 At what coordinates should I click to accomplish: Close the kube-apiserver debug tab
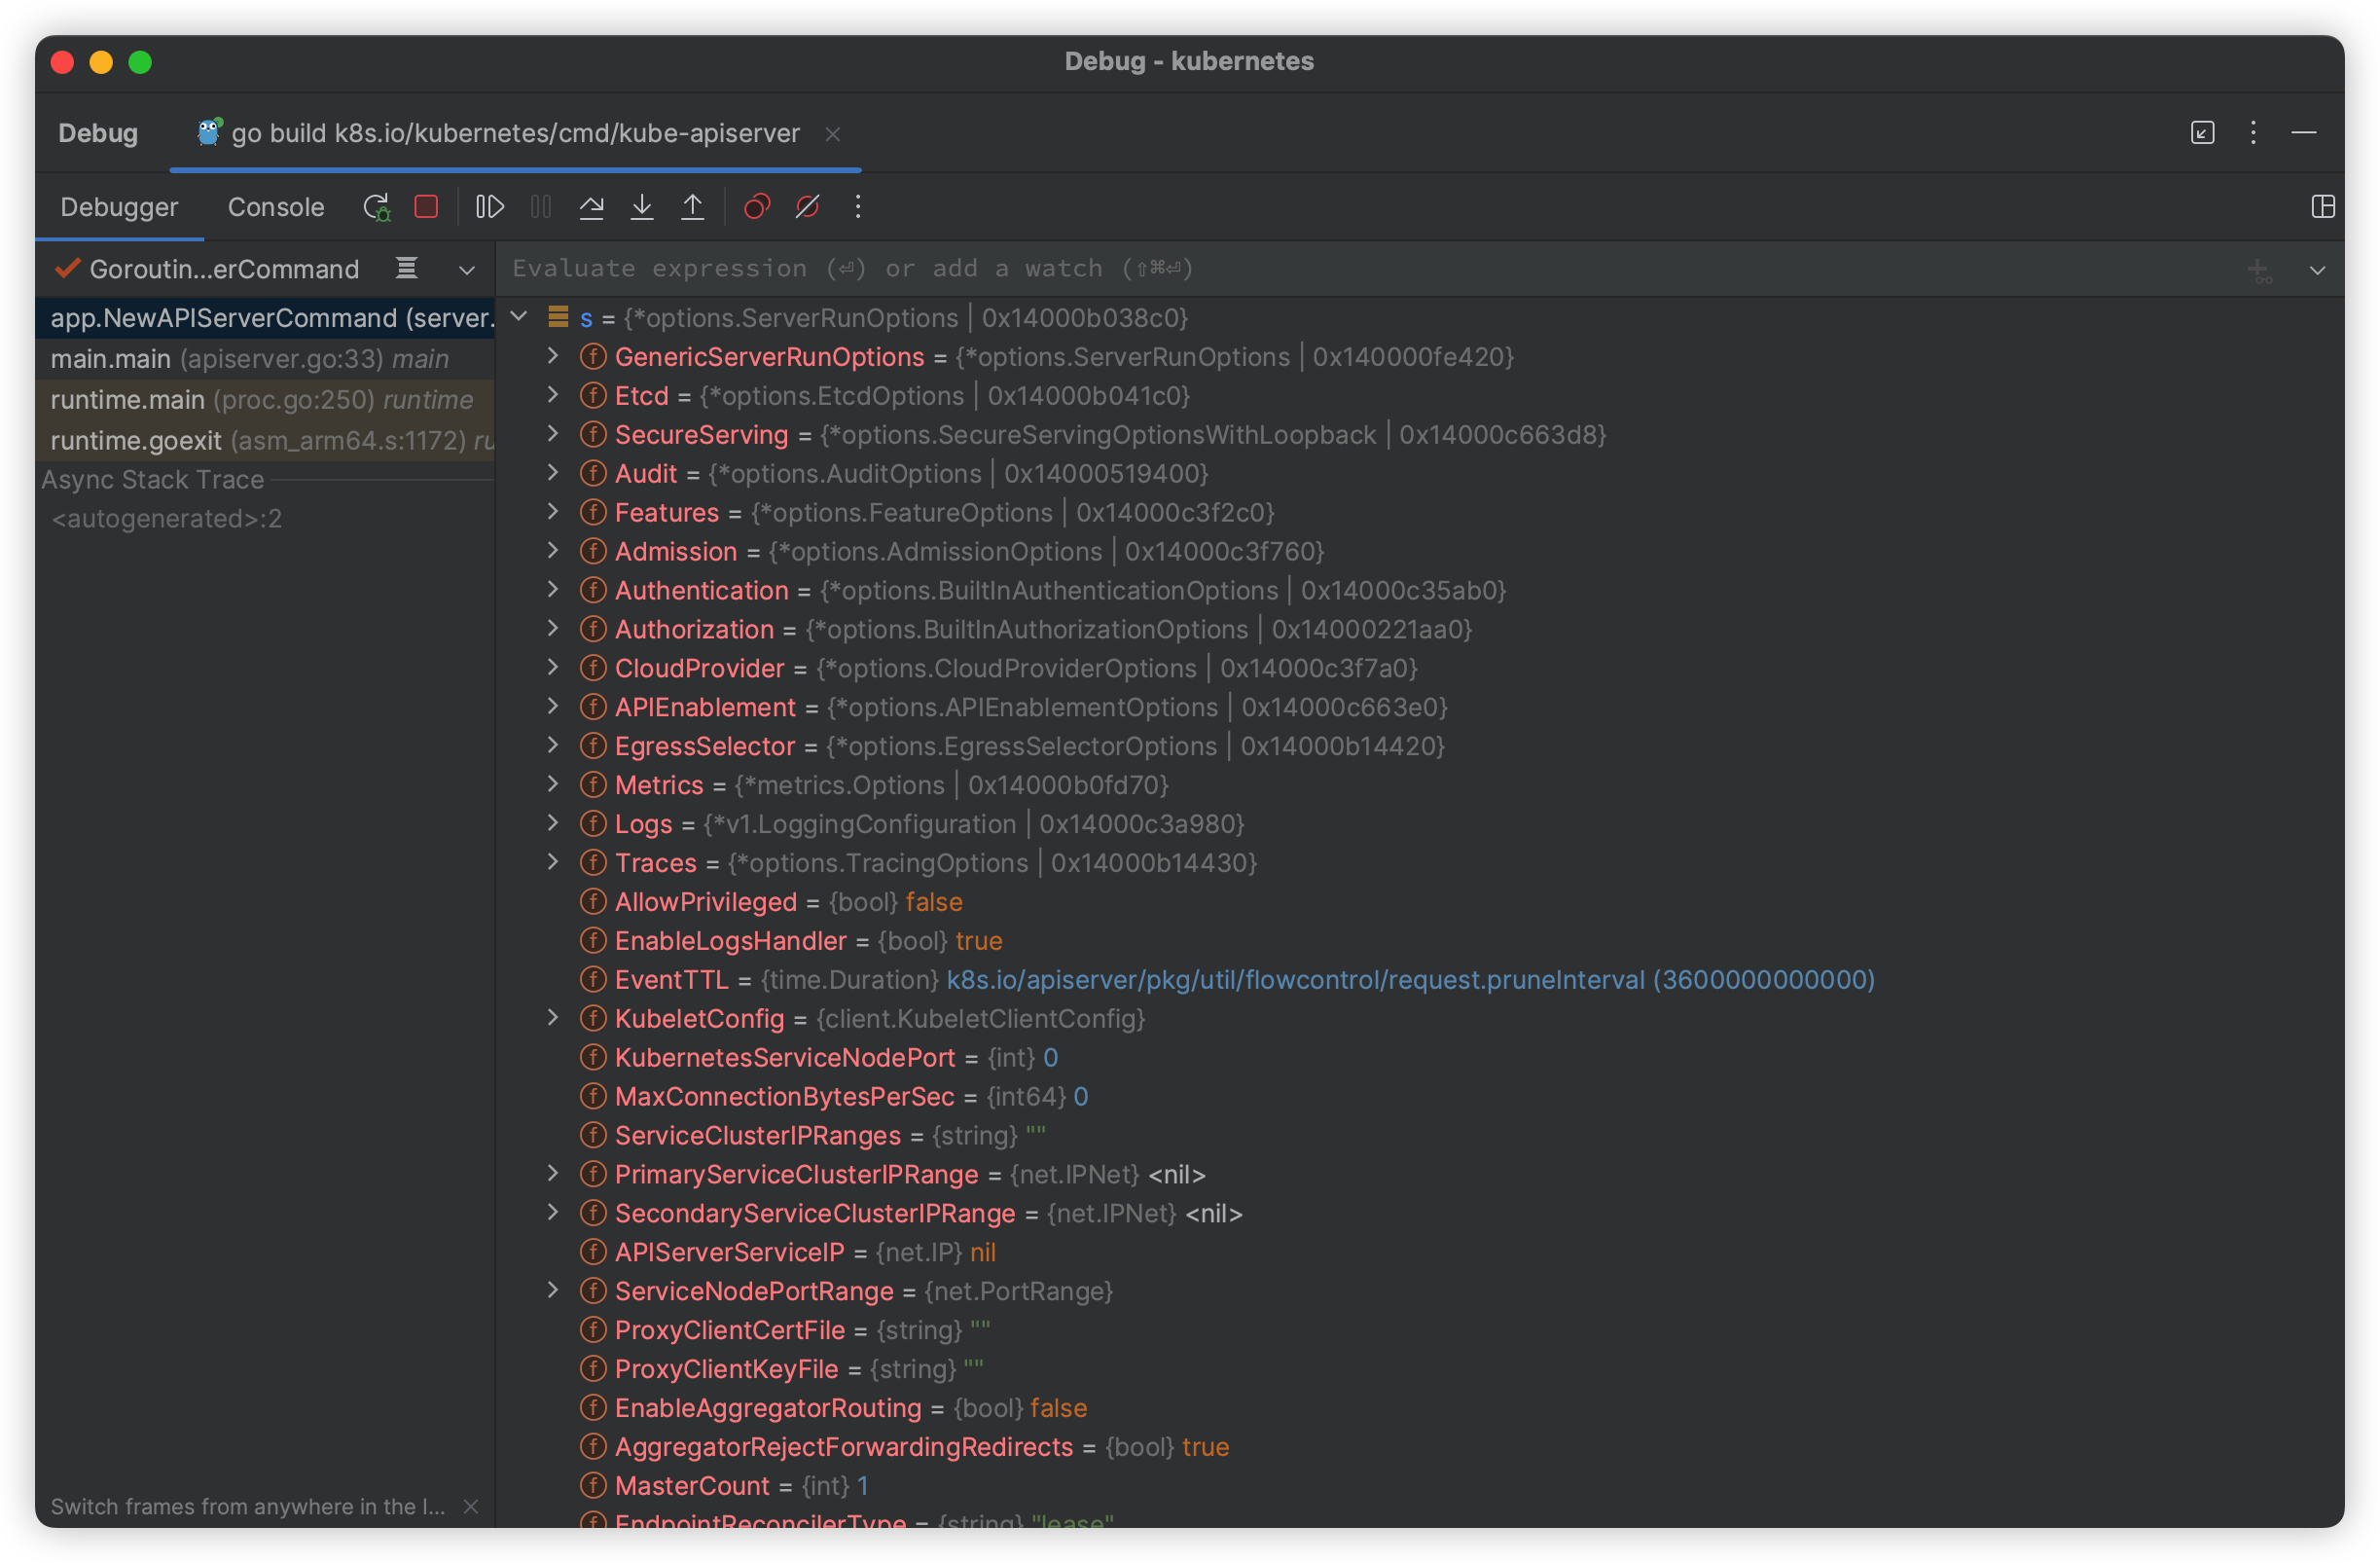(833, 134)
